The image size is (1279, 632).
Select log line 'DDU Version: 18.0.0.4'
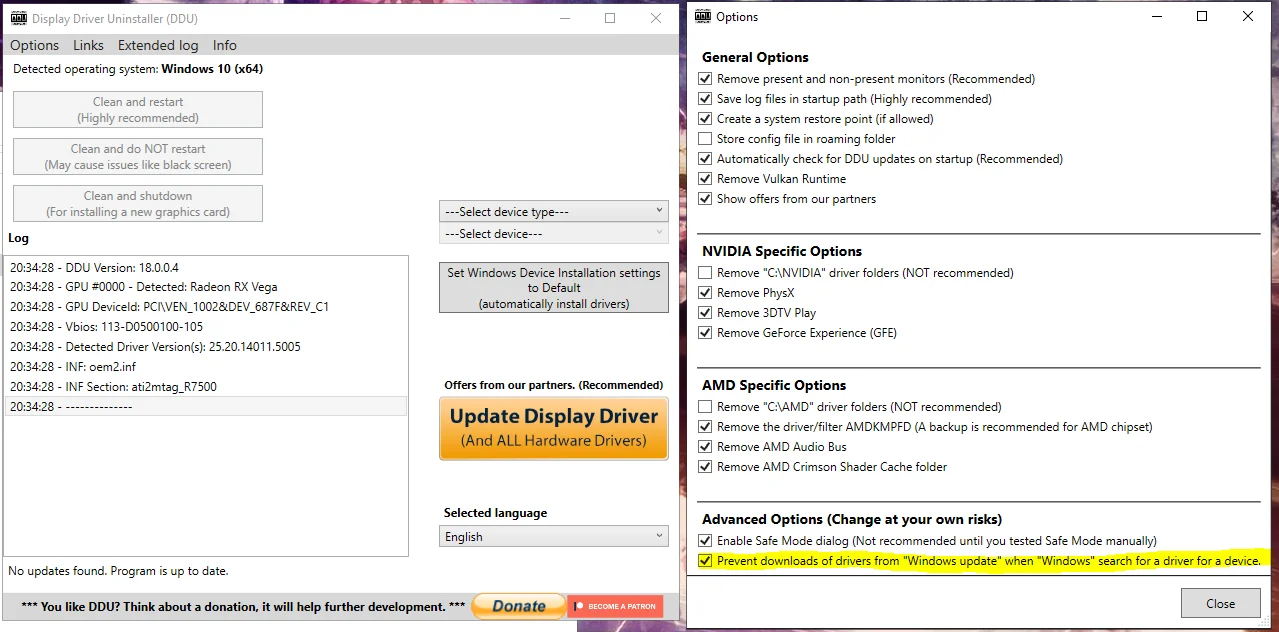206,267
